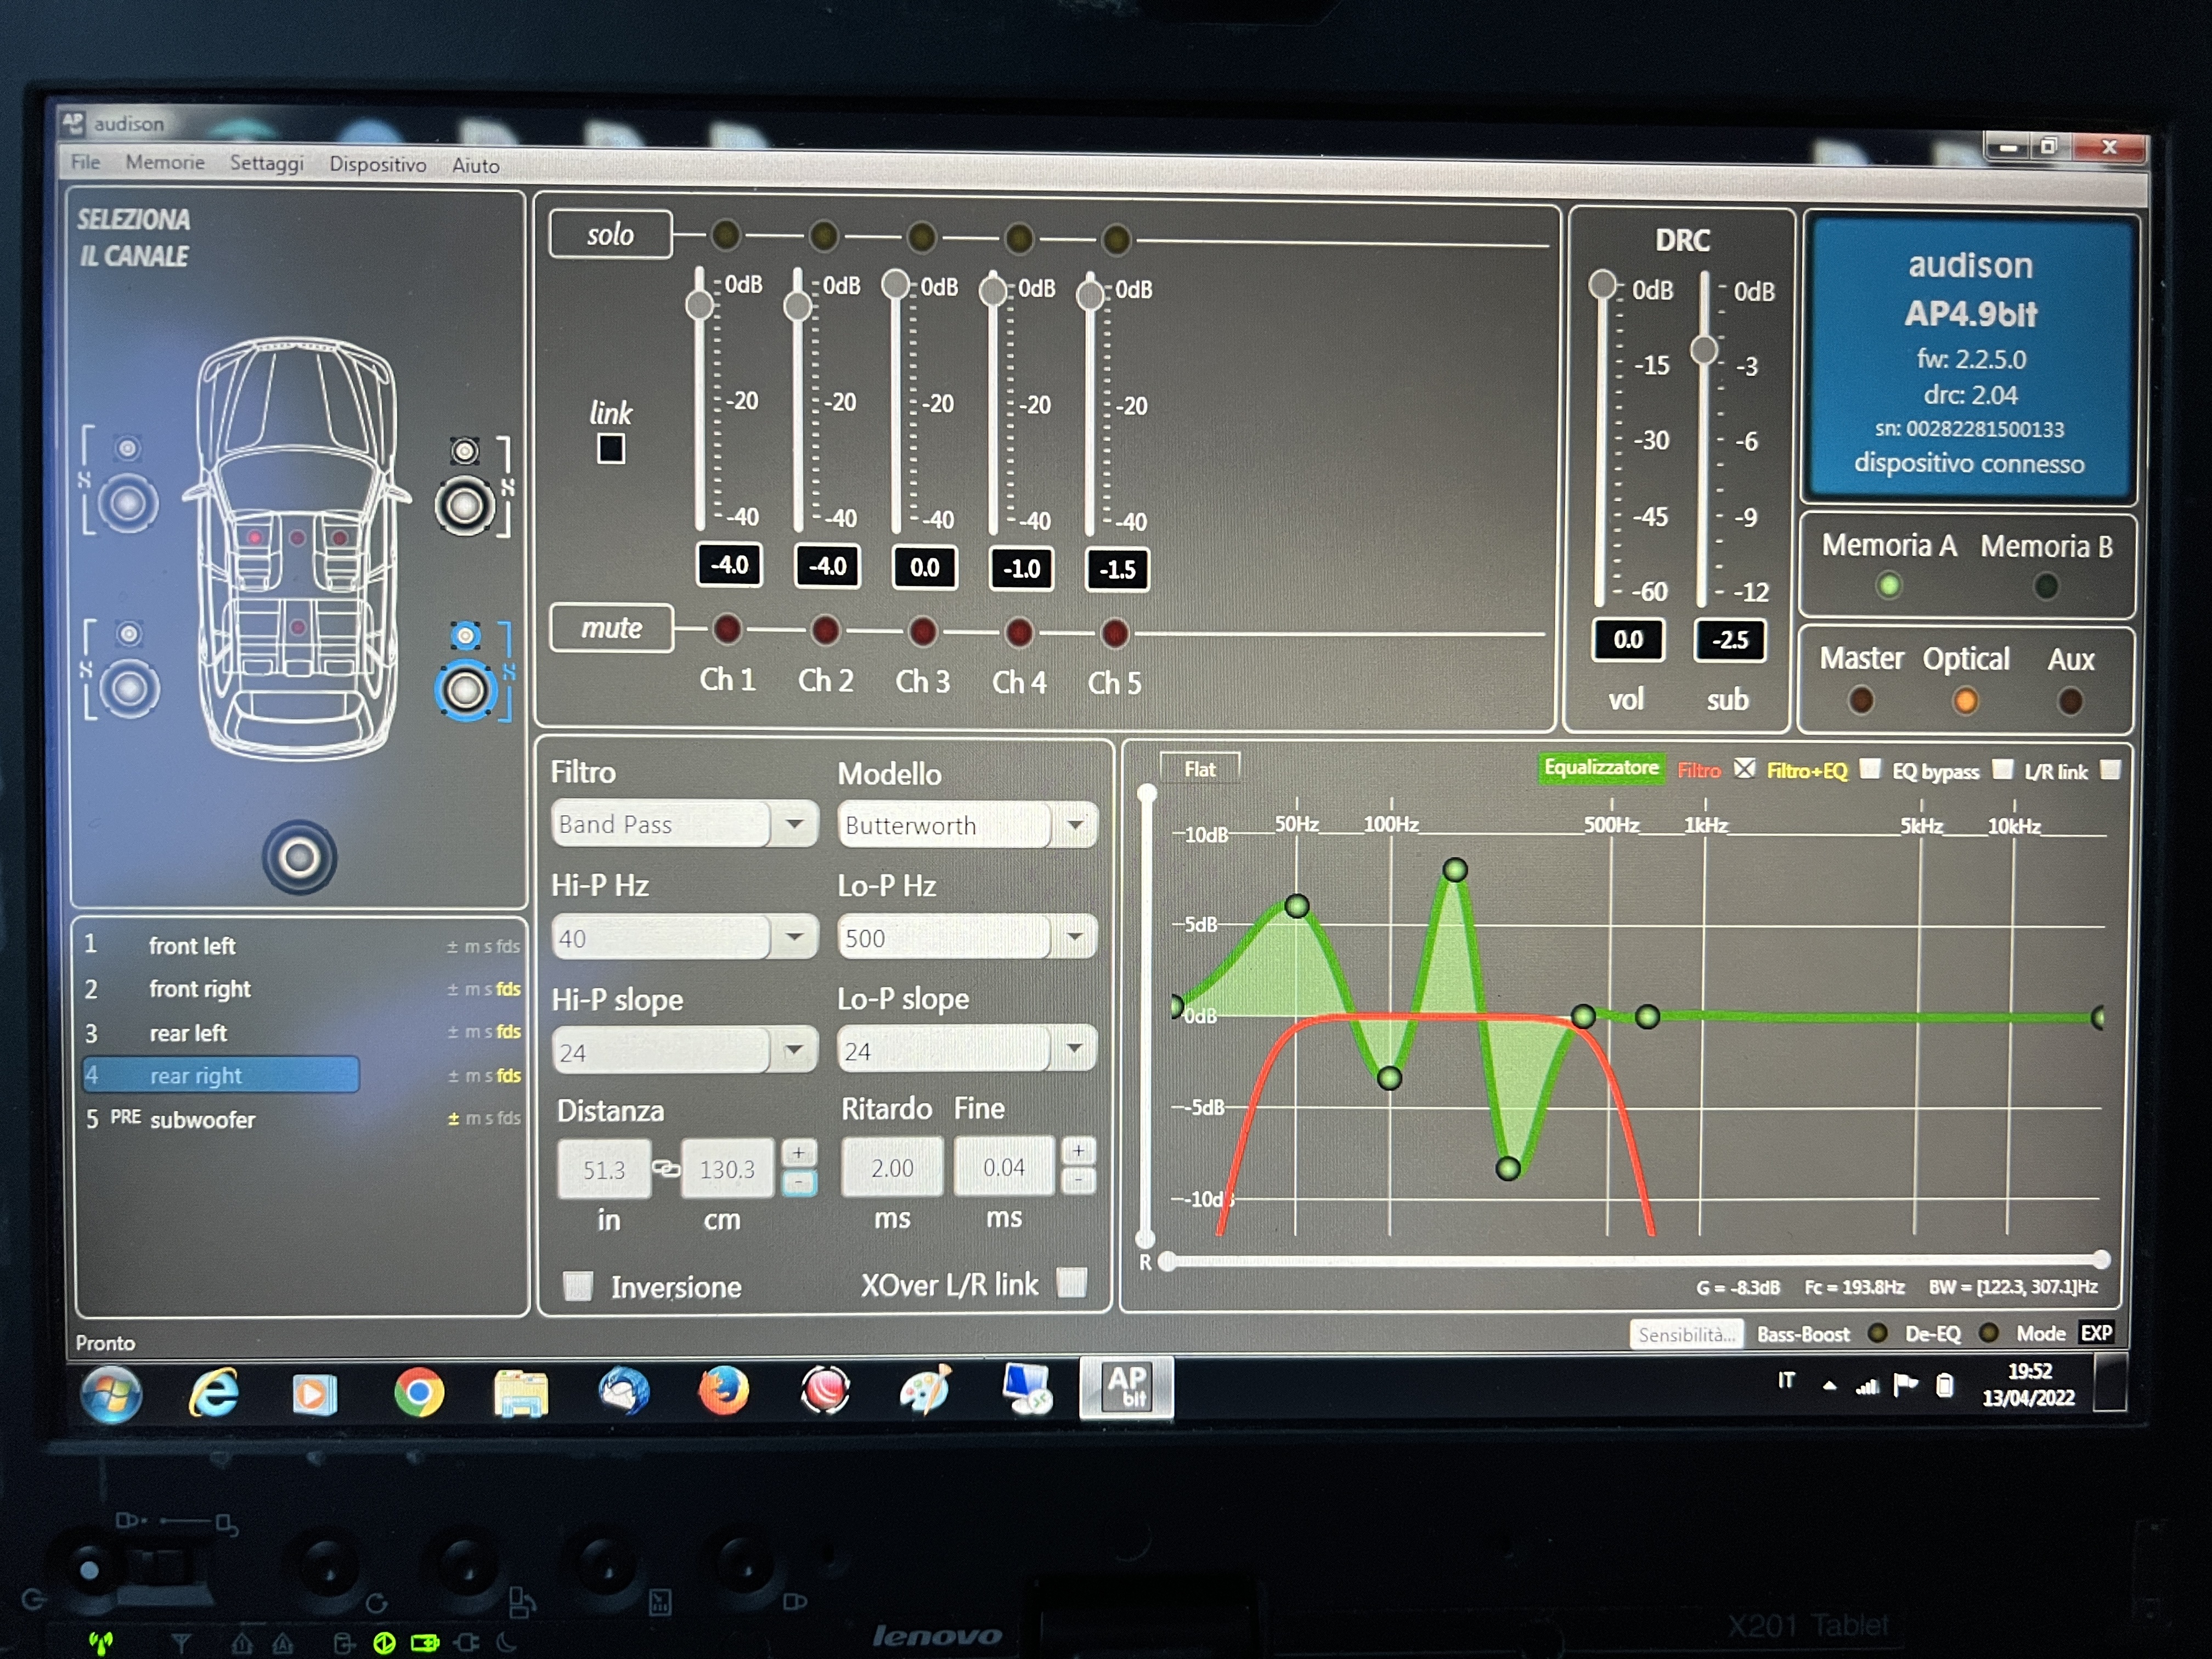Click the distance in/cm link chain icon
The height and width of the screenshot is (1659, 2212).
point(666,1168)
